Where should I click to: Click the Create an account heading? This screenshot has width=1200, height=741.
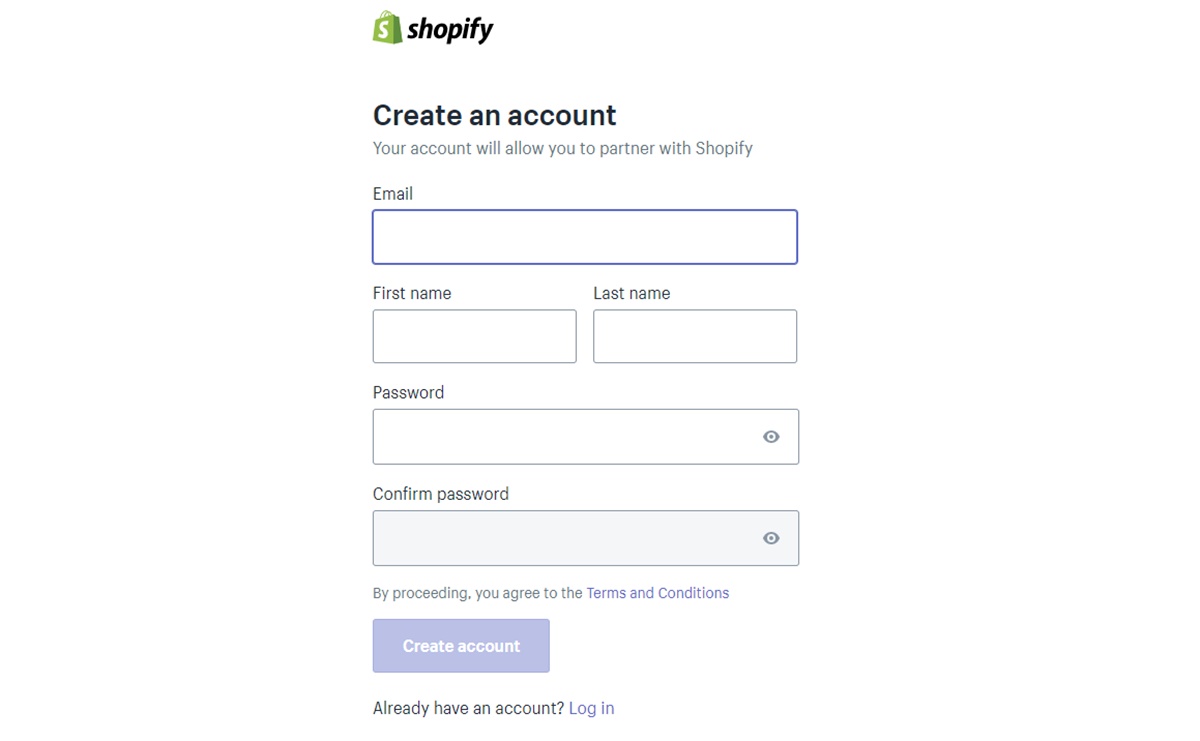click(x=495, y=115)
